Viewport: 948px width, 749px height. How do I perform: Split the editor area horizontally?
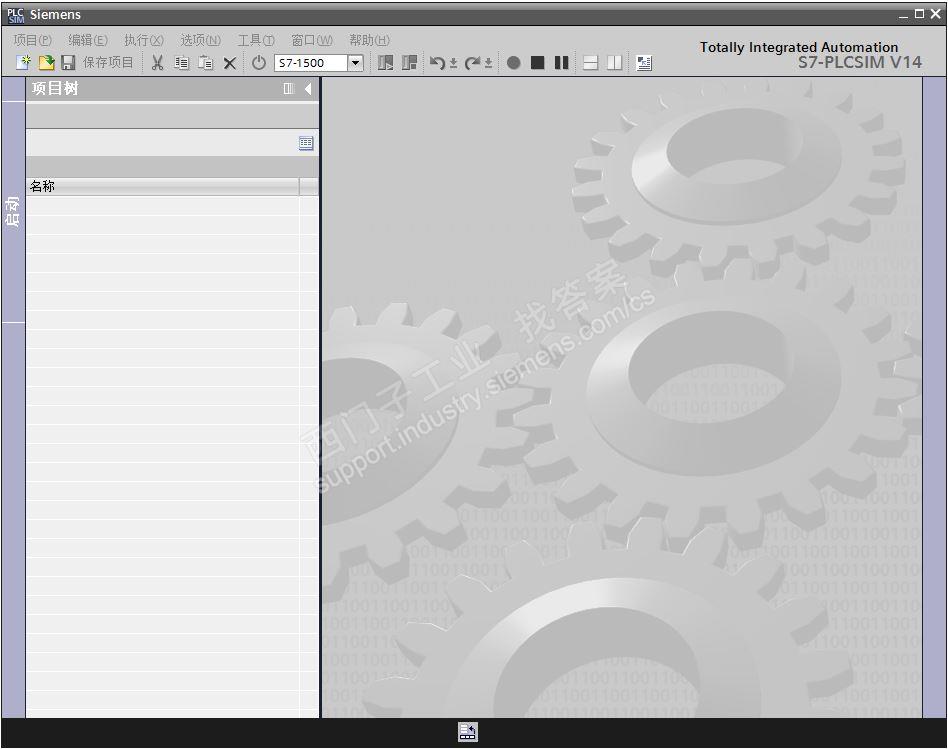point(590,63)
